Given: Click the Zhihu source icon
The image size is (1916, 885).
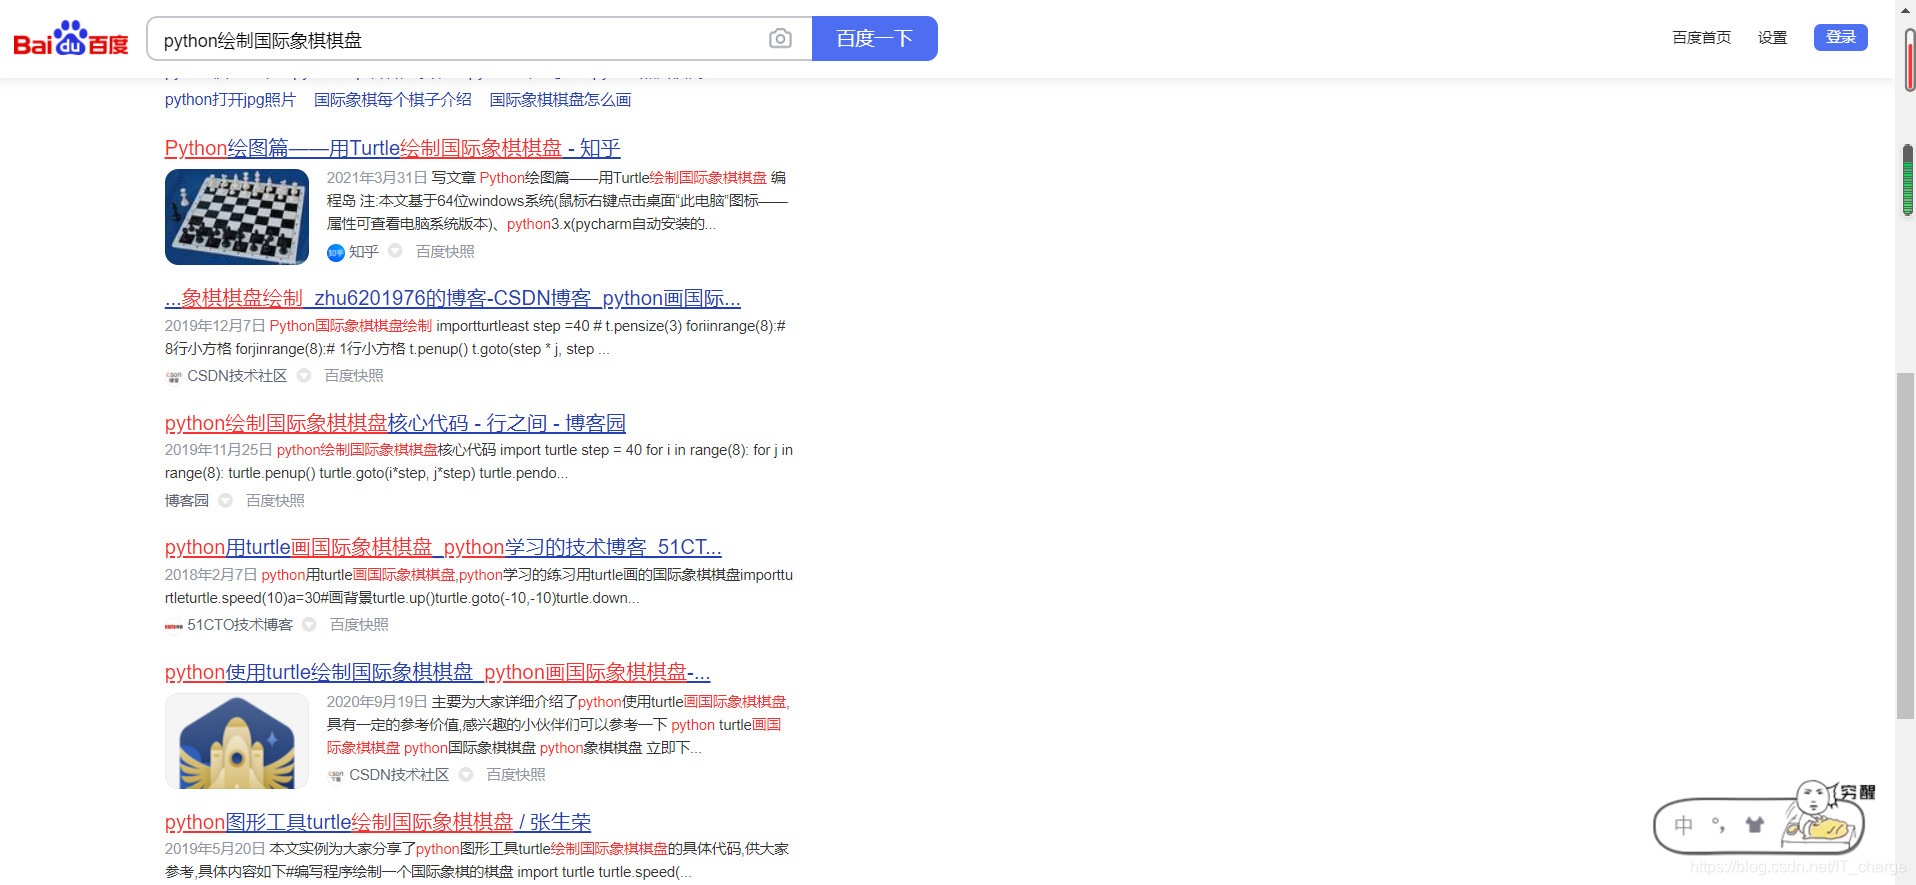Looking at the screenshot, I should point(336,253).
